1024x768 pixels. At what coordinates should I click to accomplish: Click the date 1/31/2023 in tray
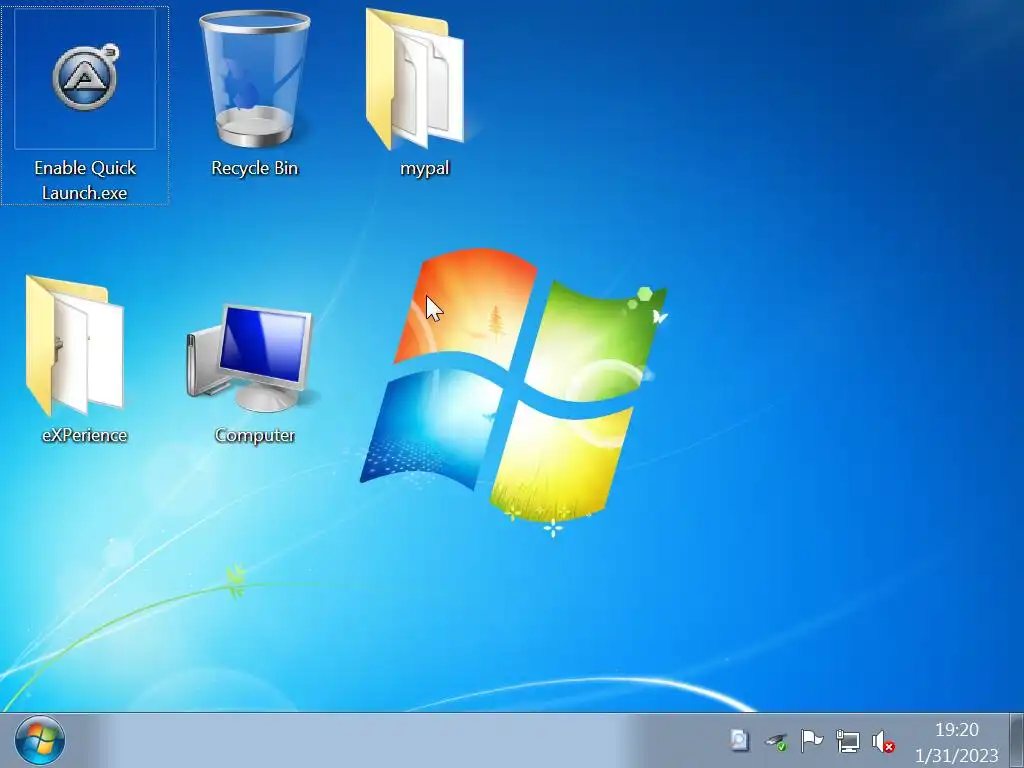pyautogui.click(x=957, y=756)
